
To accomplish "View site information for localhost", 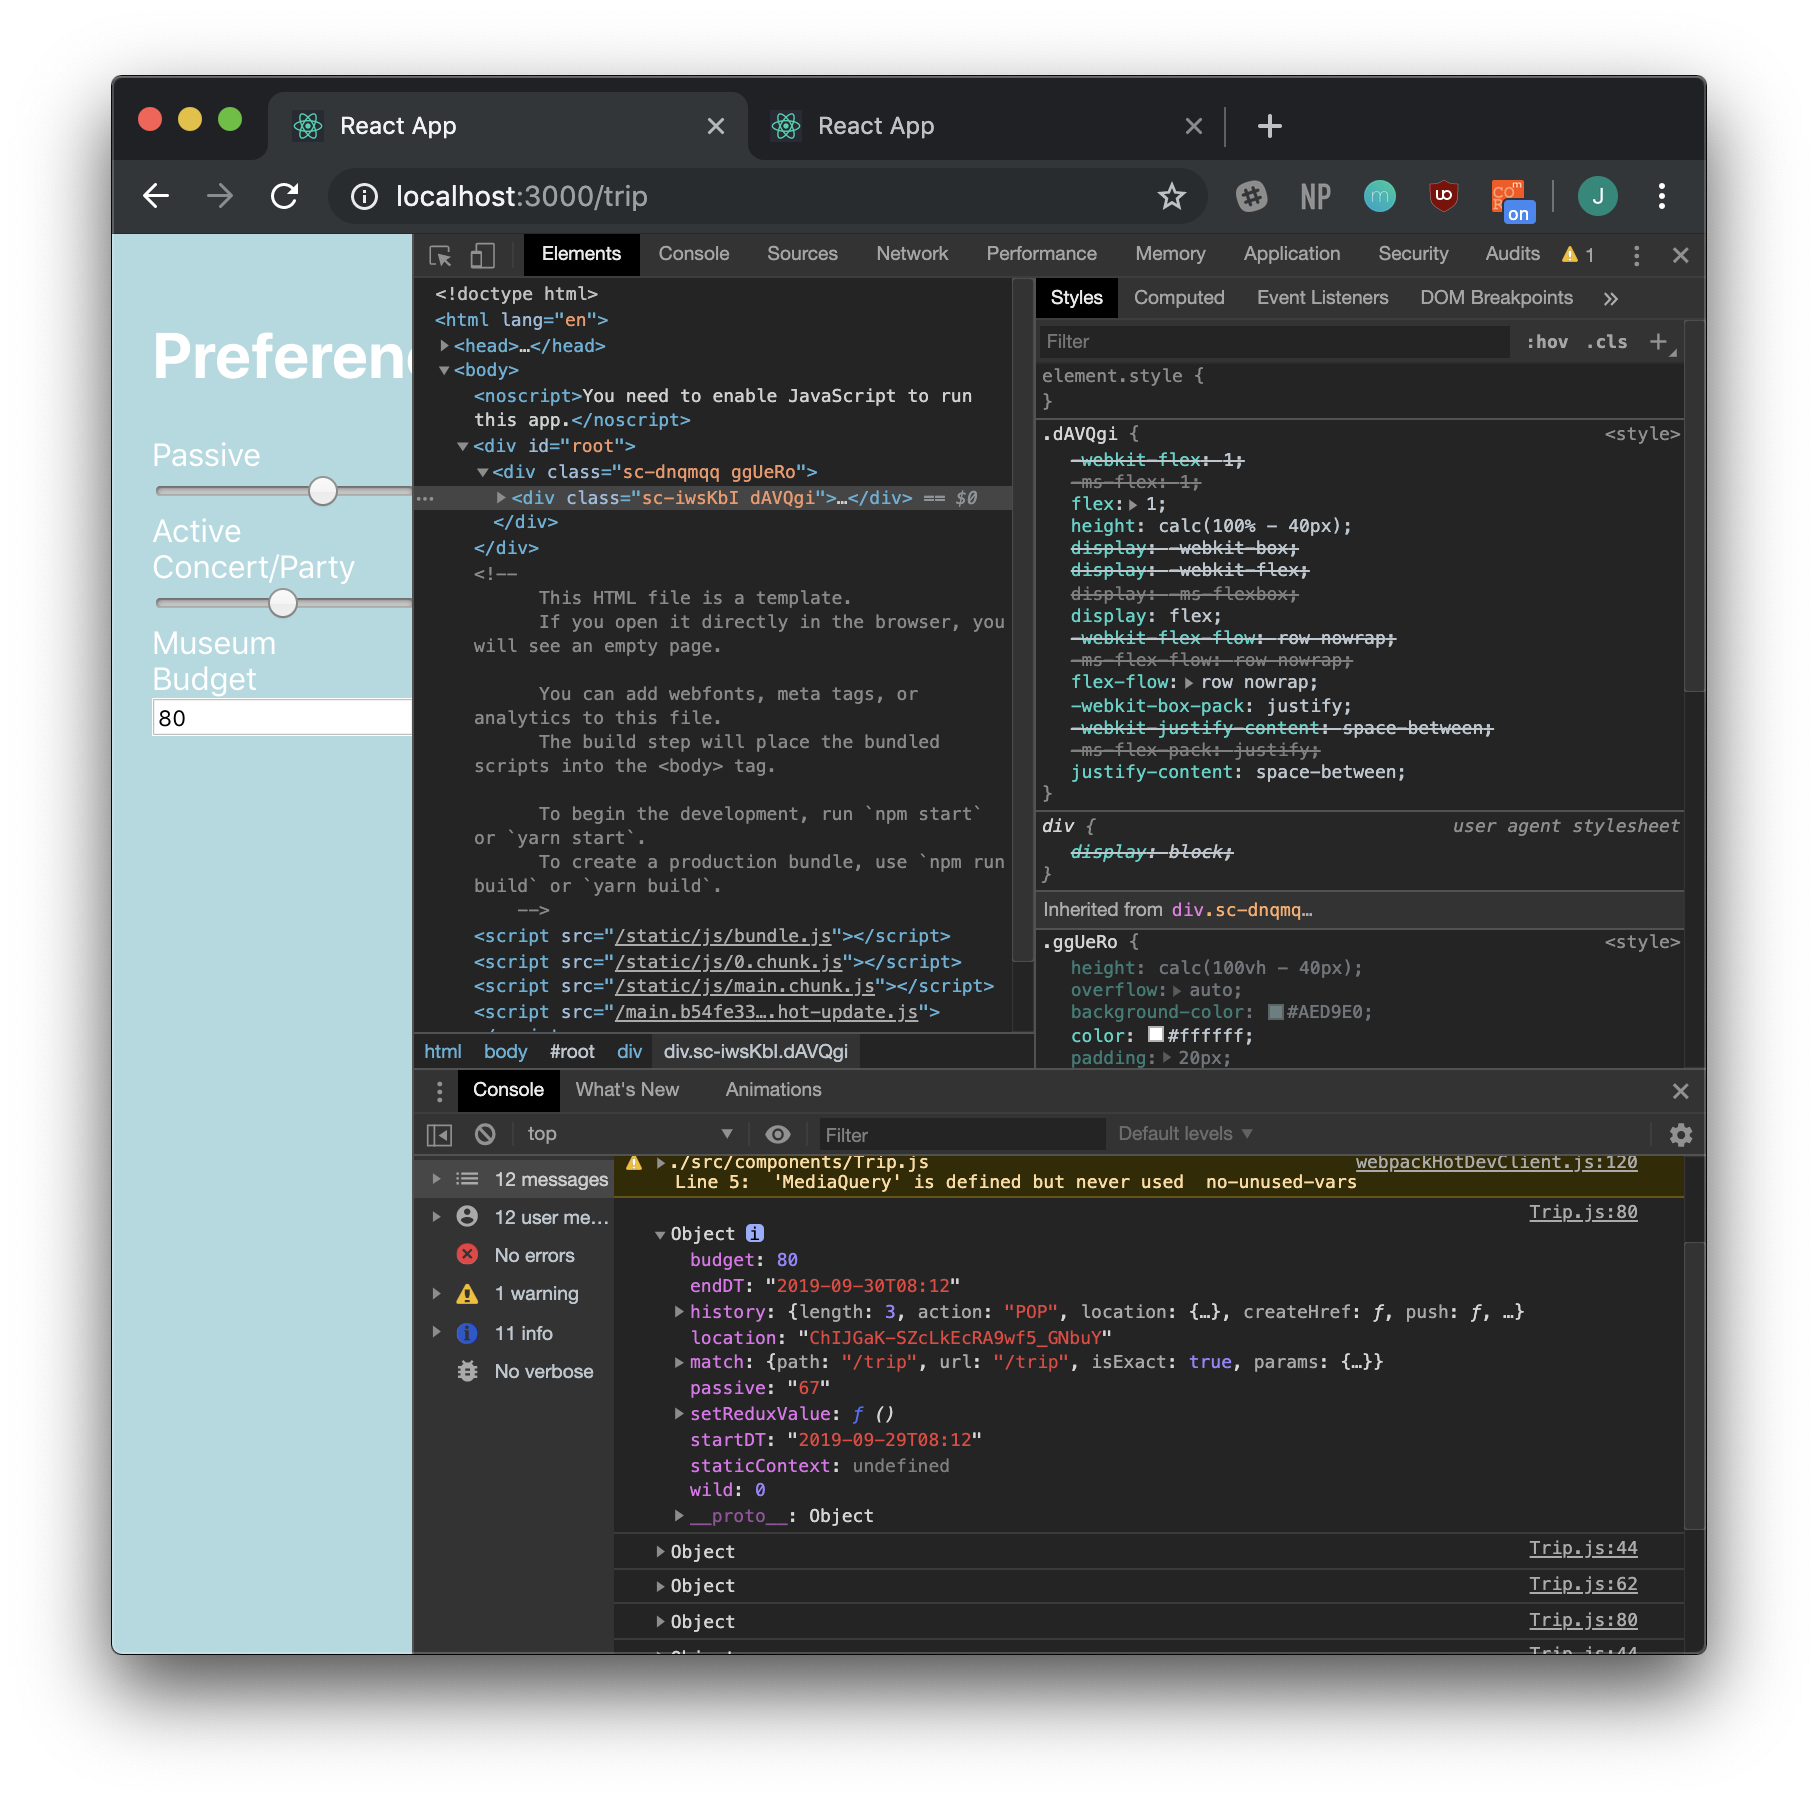I will (x=364, y=197).
